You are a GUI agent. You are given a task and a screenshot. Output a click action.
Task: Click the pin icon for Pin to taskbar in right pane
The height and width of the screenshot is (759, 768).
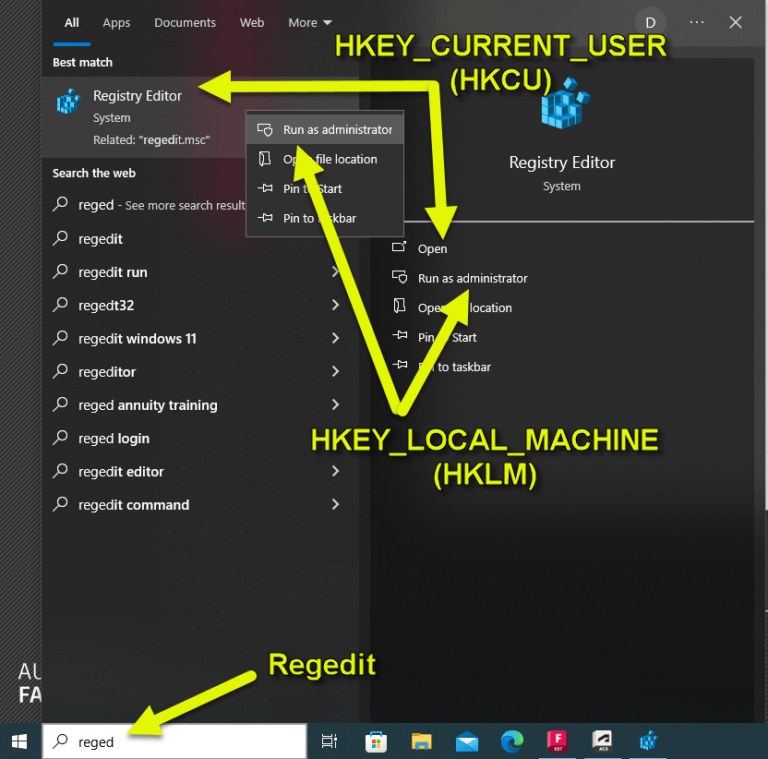pos(400,364)
